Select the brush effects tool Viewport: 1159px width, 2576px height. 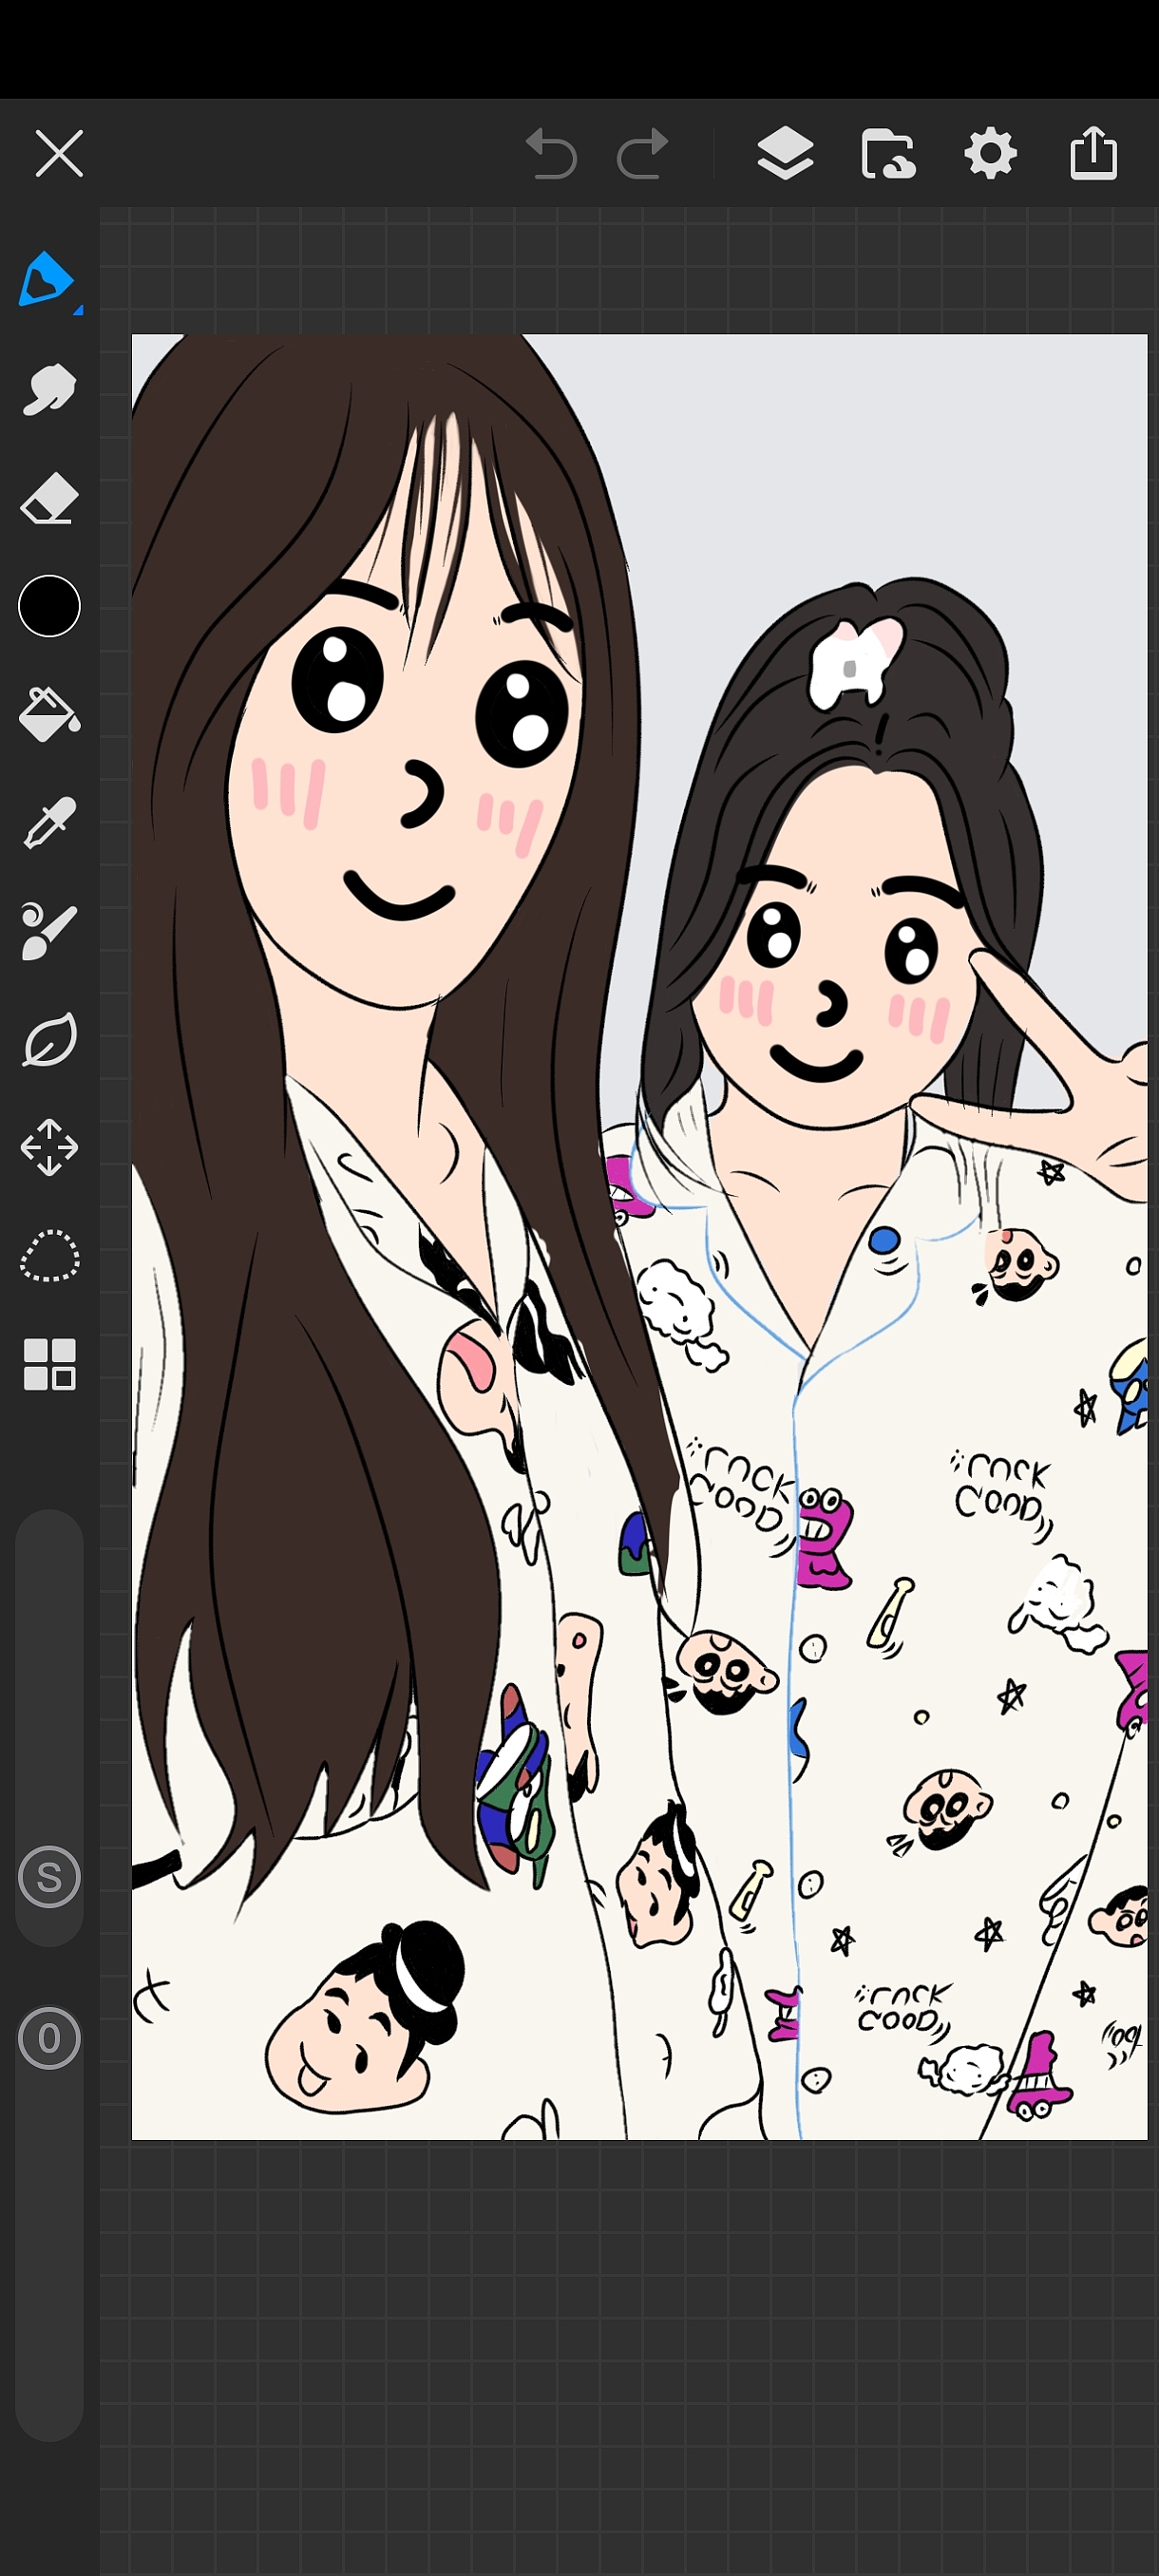coord(49,931)
